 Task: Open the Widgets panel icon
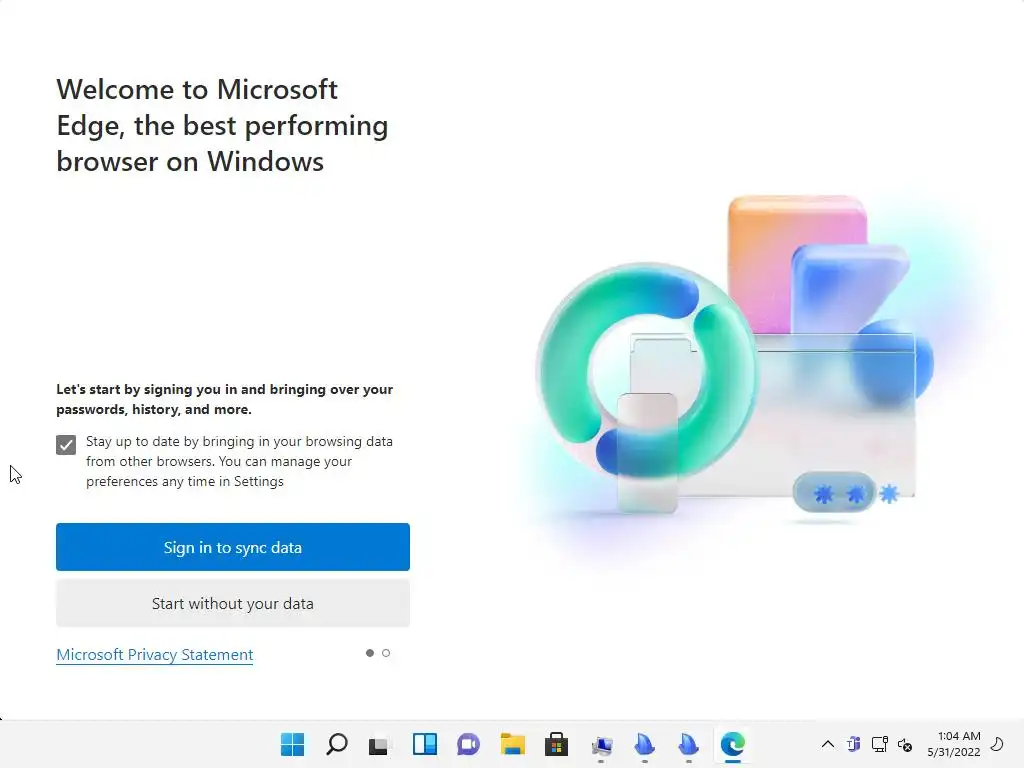424,744
